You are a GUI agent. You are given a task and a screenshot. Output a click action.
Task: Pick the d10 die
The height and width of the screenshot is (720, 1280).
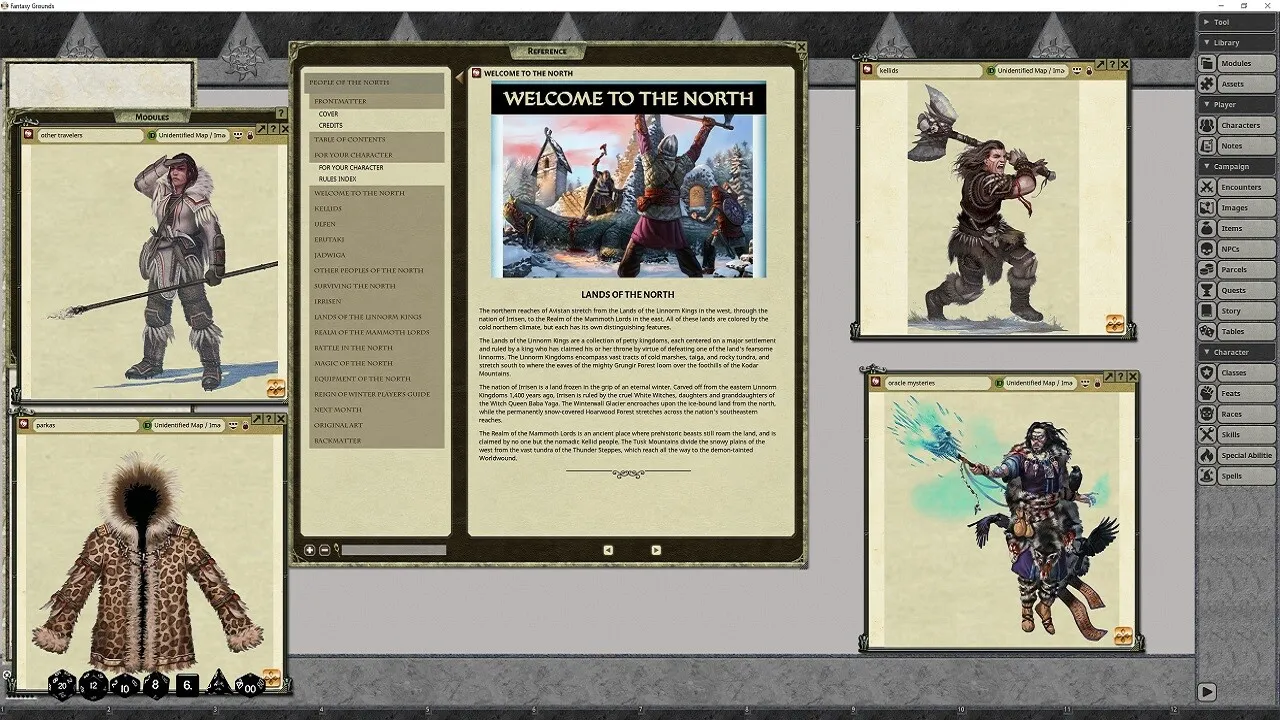(125, 685)
